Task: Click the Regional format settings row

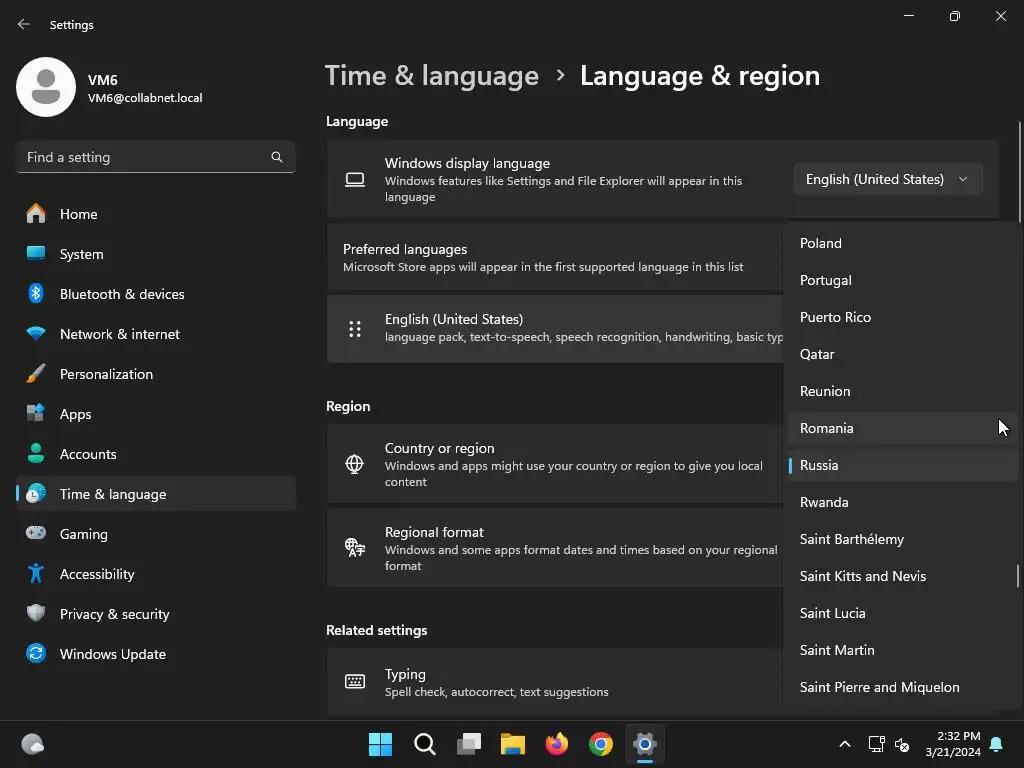Action: [x=555, y=548]
